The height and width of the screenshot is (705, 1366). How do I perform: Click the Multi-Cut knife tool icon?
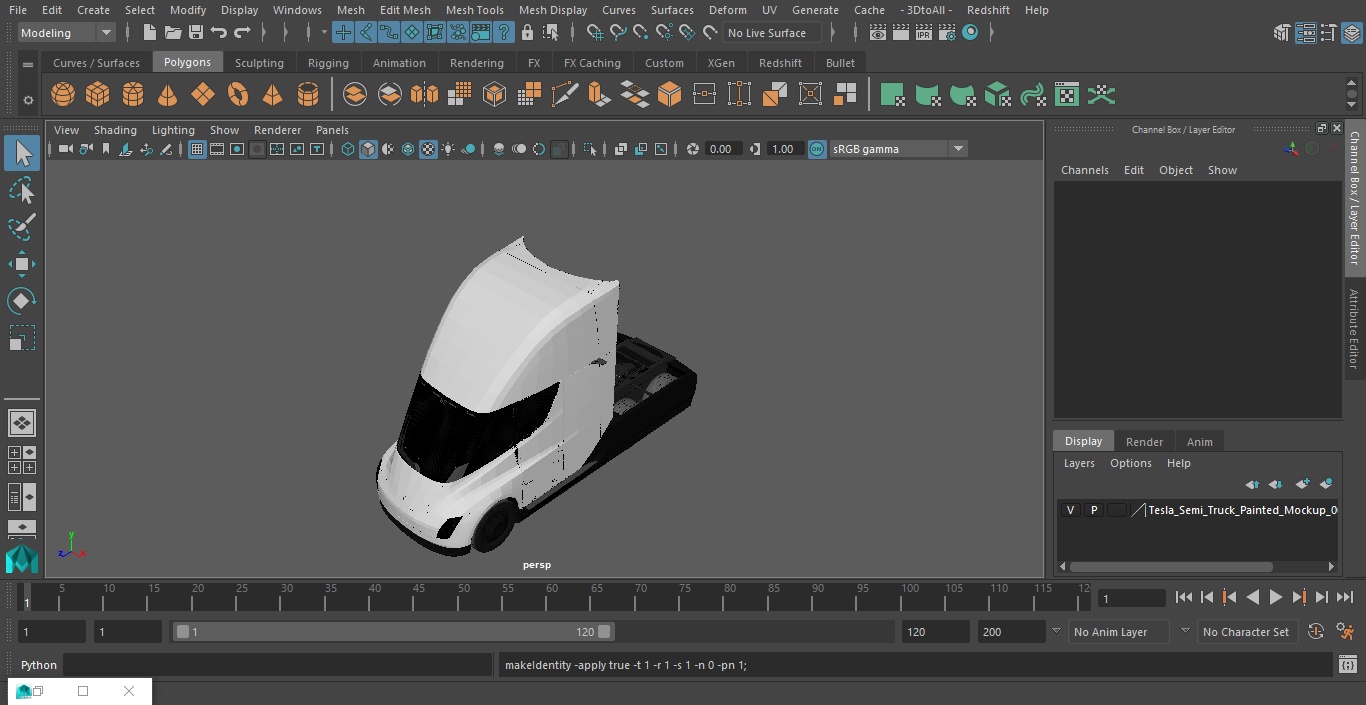[565, 95]
